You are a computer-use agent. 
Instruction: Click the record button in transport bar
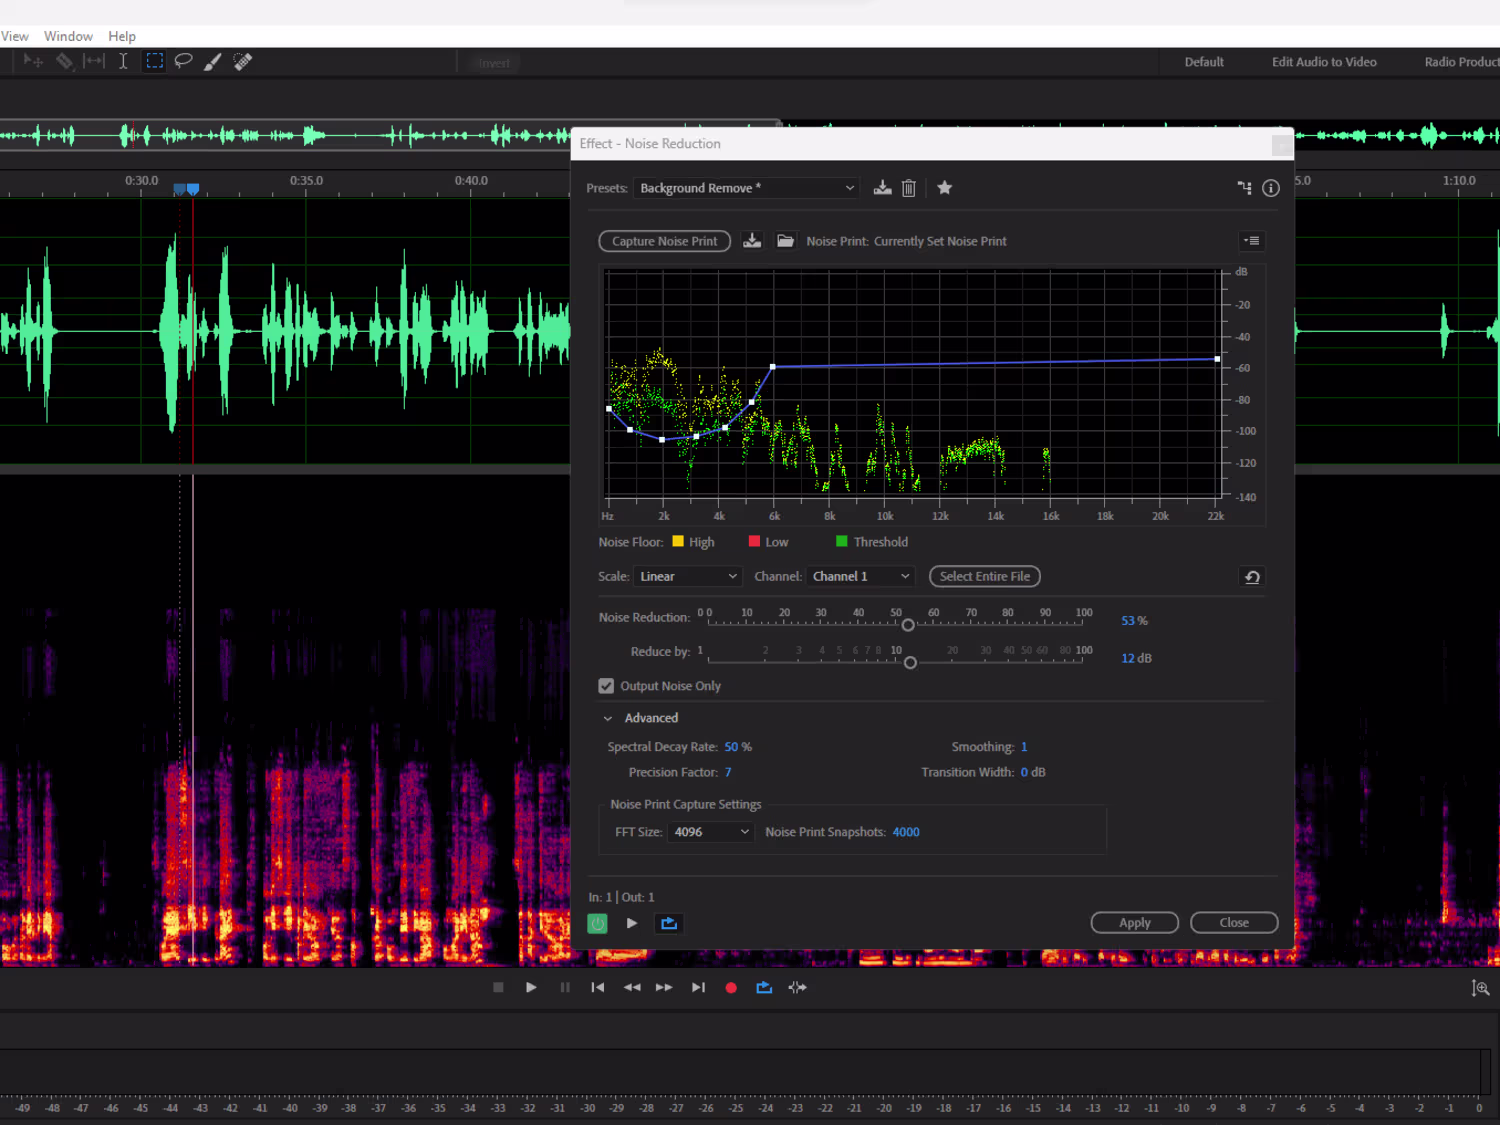coord(731,988)
